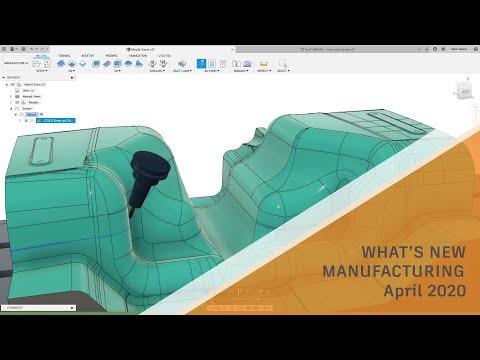
Task: Expand the highlighted operation under Setup1
Action: [20, 120]
